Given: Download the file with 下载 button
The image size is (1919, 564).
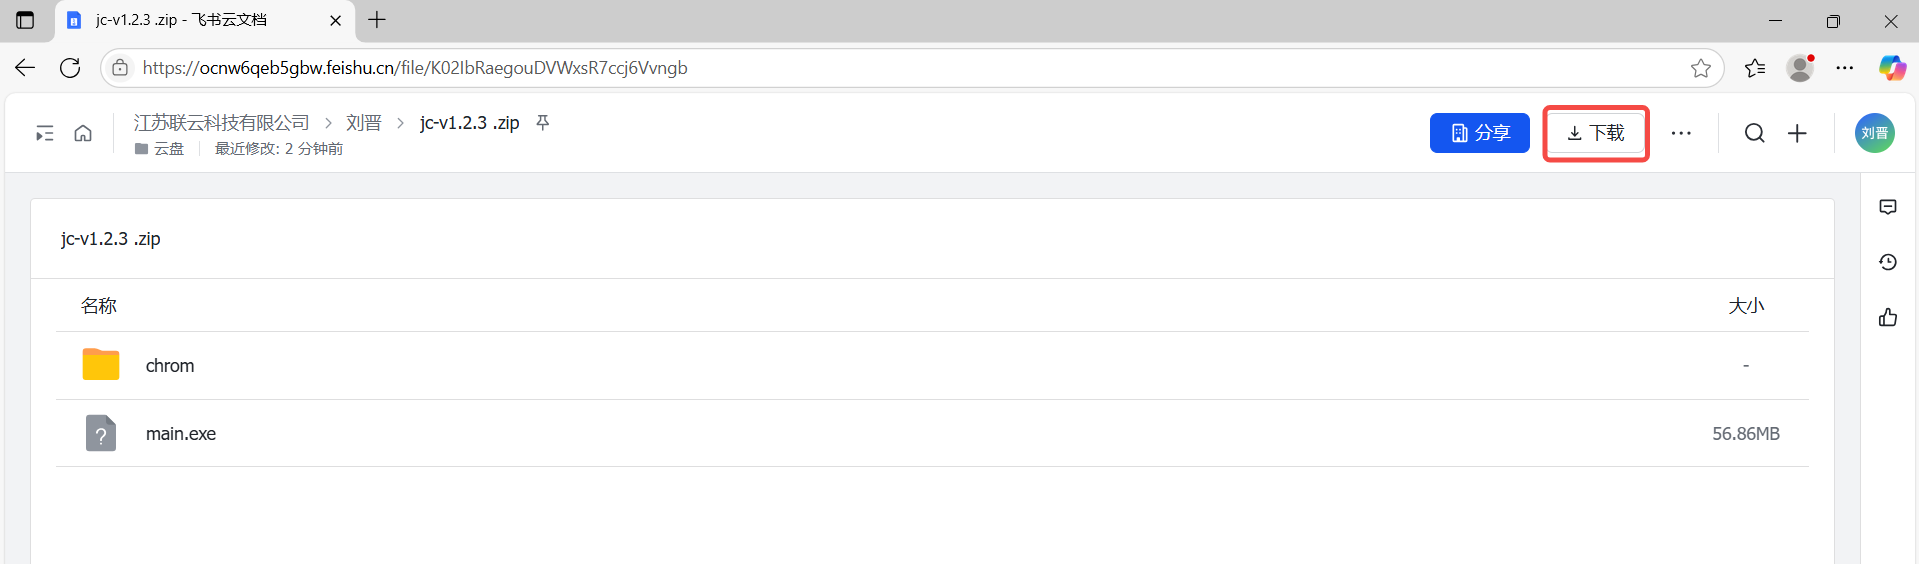Looking at the screenshot, I should point(1596,133).
